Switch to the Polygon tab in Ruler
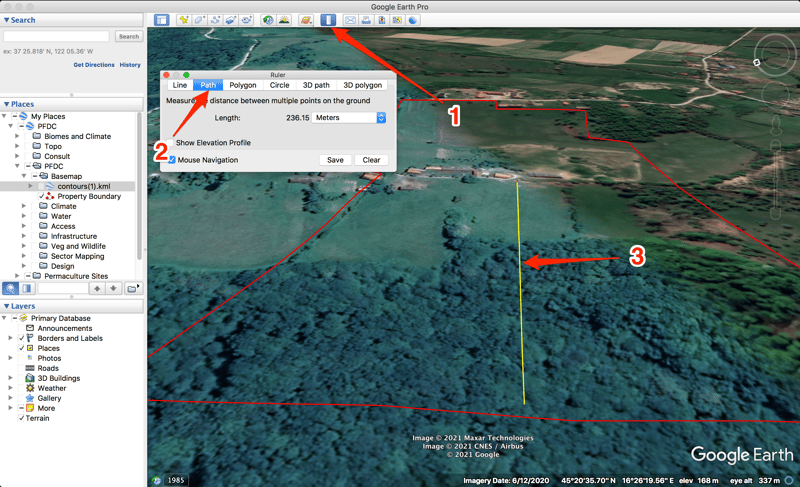The width and height of the screenshot is (800, 487). 243,85
